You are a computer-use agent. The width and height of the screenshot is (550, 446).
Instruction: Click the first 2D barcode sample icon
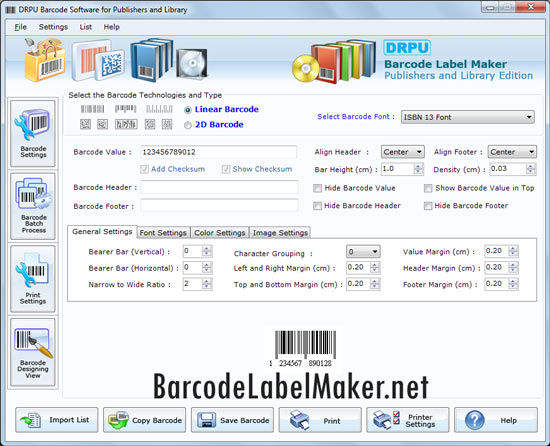(x=85, y=124)
